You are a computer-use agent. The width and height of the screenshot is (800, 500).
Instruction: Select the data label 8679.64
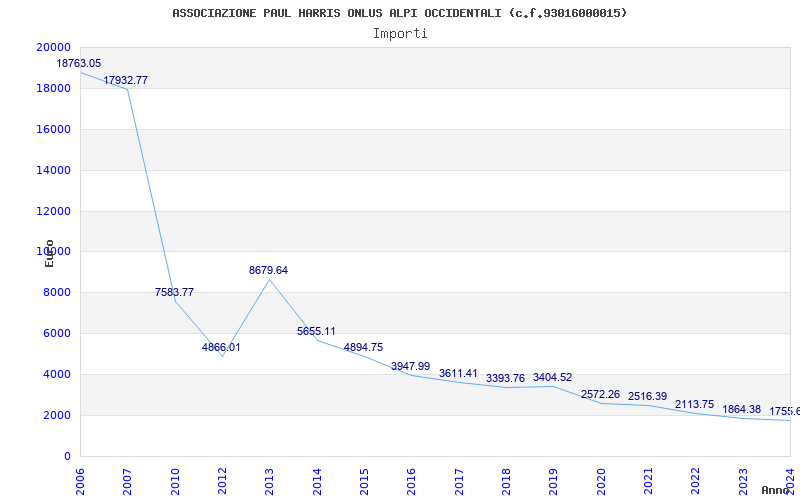coord(268,270)
